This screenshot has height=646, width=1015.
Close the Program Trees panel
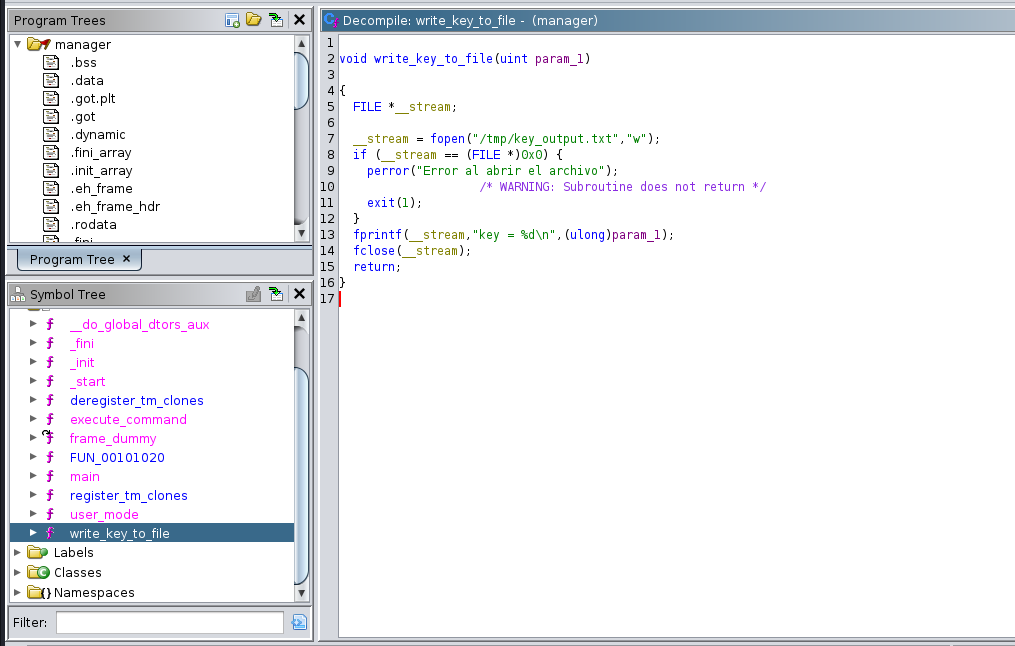point(299,20)
